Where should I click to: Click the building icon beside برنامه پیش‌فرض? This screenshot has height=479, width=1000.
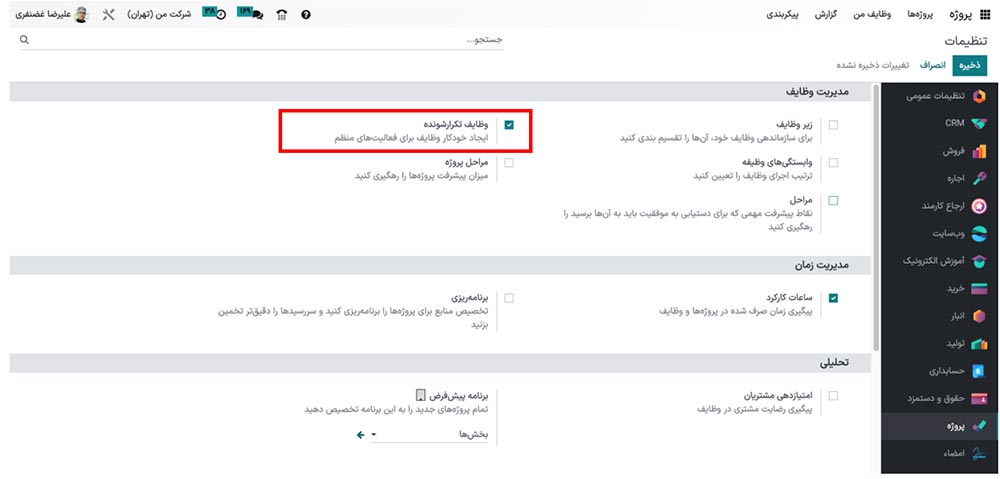coord(419,396)
